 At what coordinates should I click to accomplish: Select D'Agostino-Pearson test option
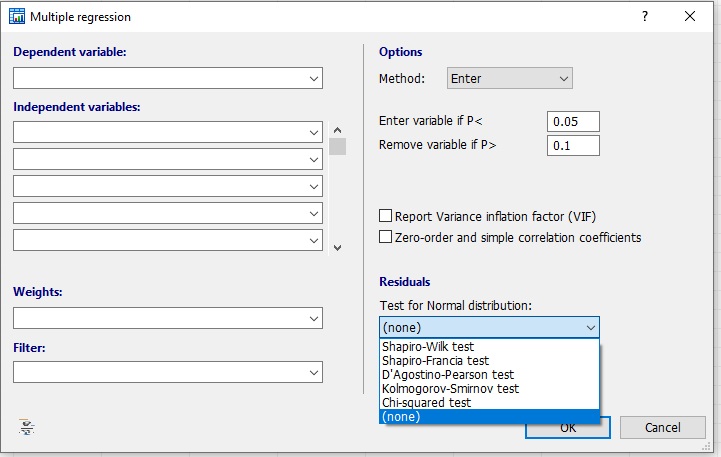point(449,375)
